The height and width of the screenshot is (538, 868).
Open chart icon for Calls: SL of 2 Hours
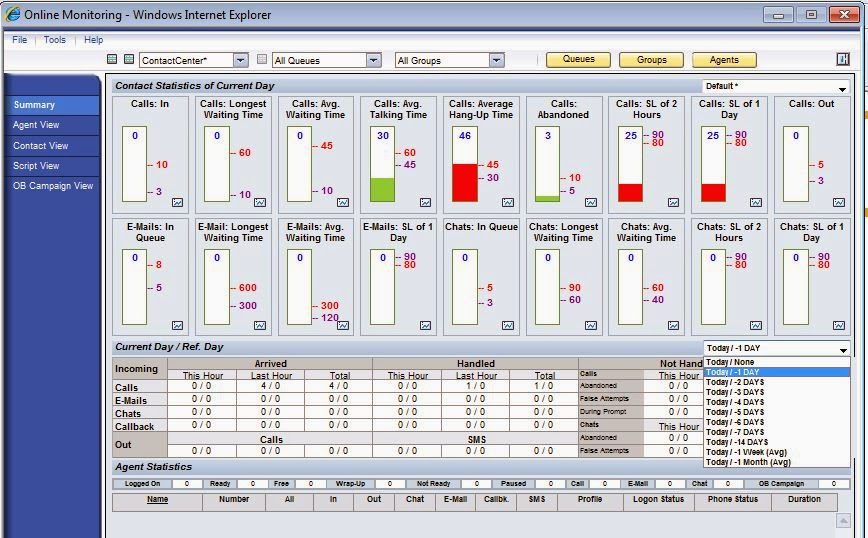[x=673, y=203]
